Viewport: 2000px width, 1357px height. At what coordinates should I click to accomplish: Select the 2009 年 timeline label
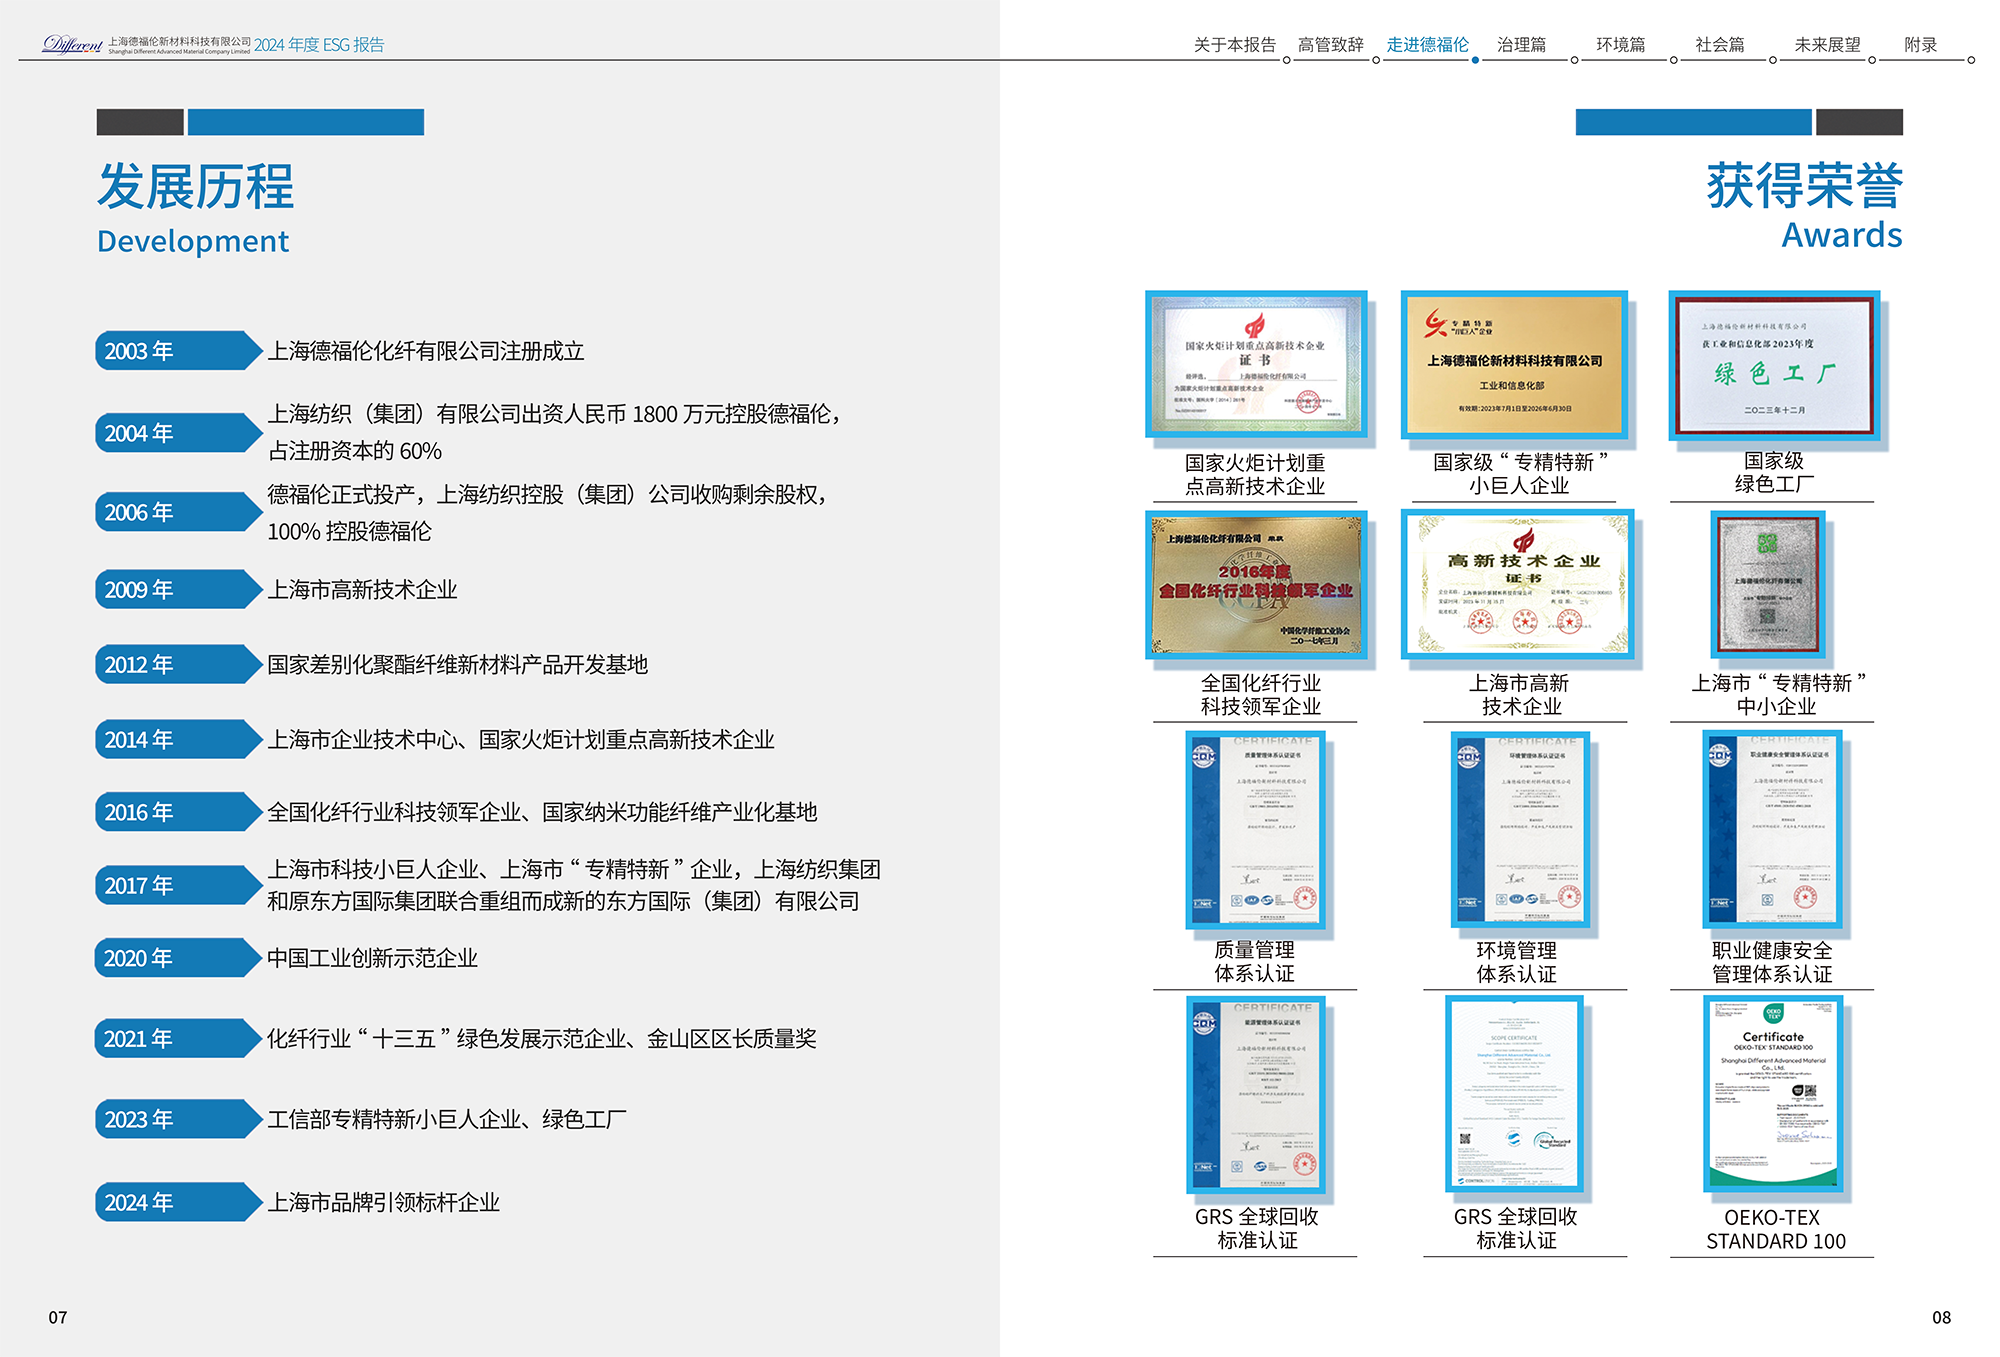(x=178, y=590)
